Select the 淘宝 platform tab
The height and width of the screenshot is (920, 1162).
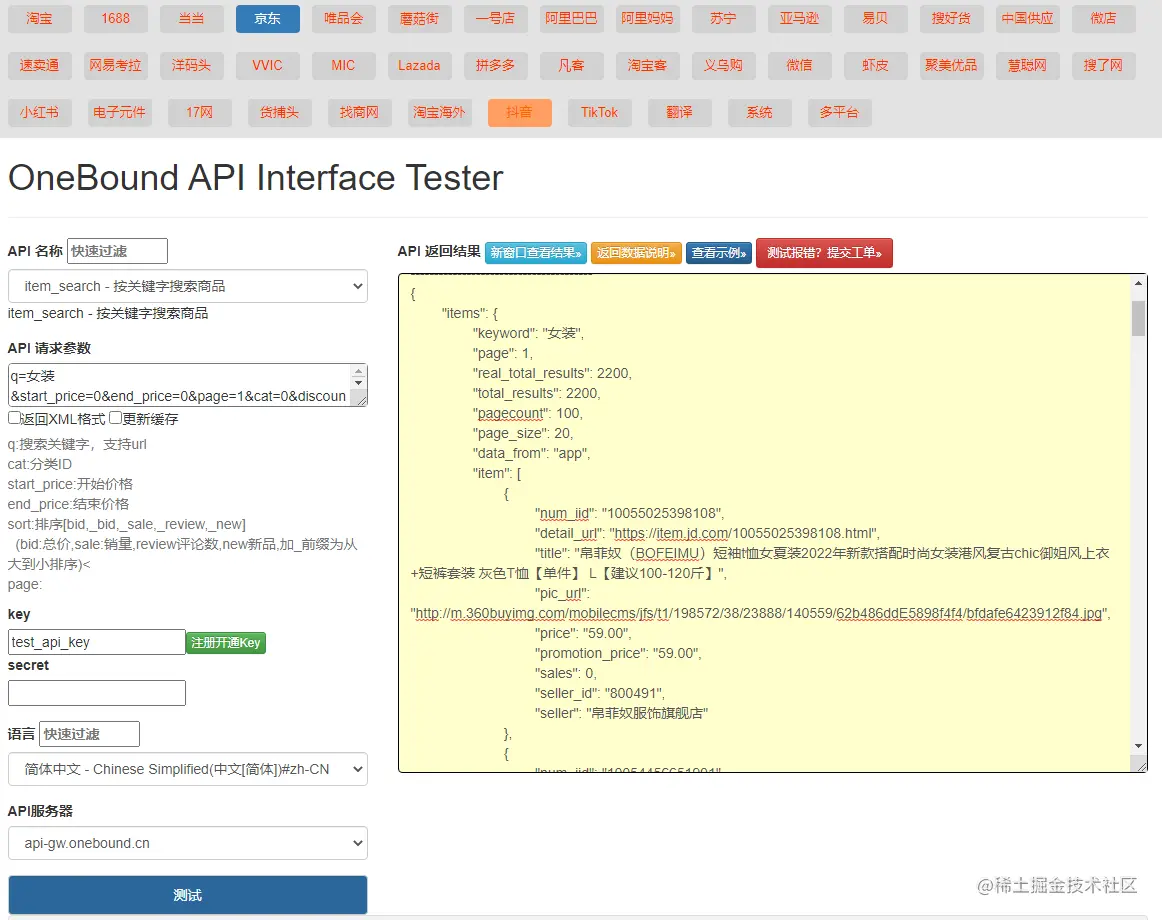coord(39,19)
